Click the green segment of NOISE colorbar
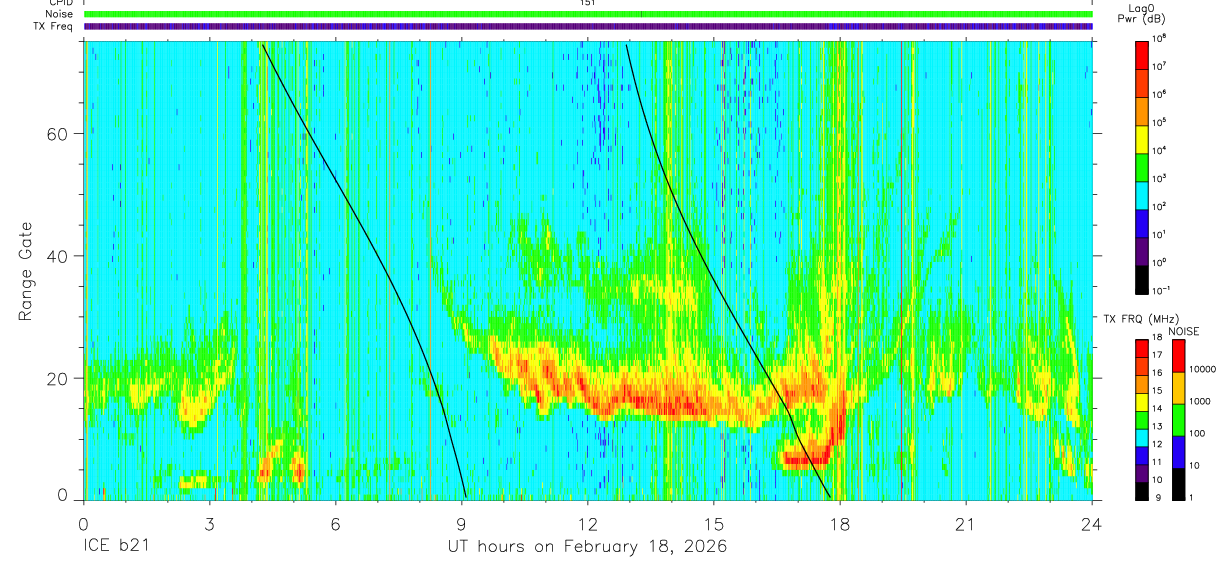The image size is (1228, 567). pos(1179,420)
